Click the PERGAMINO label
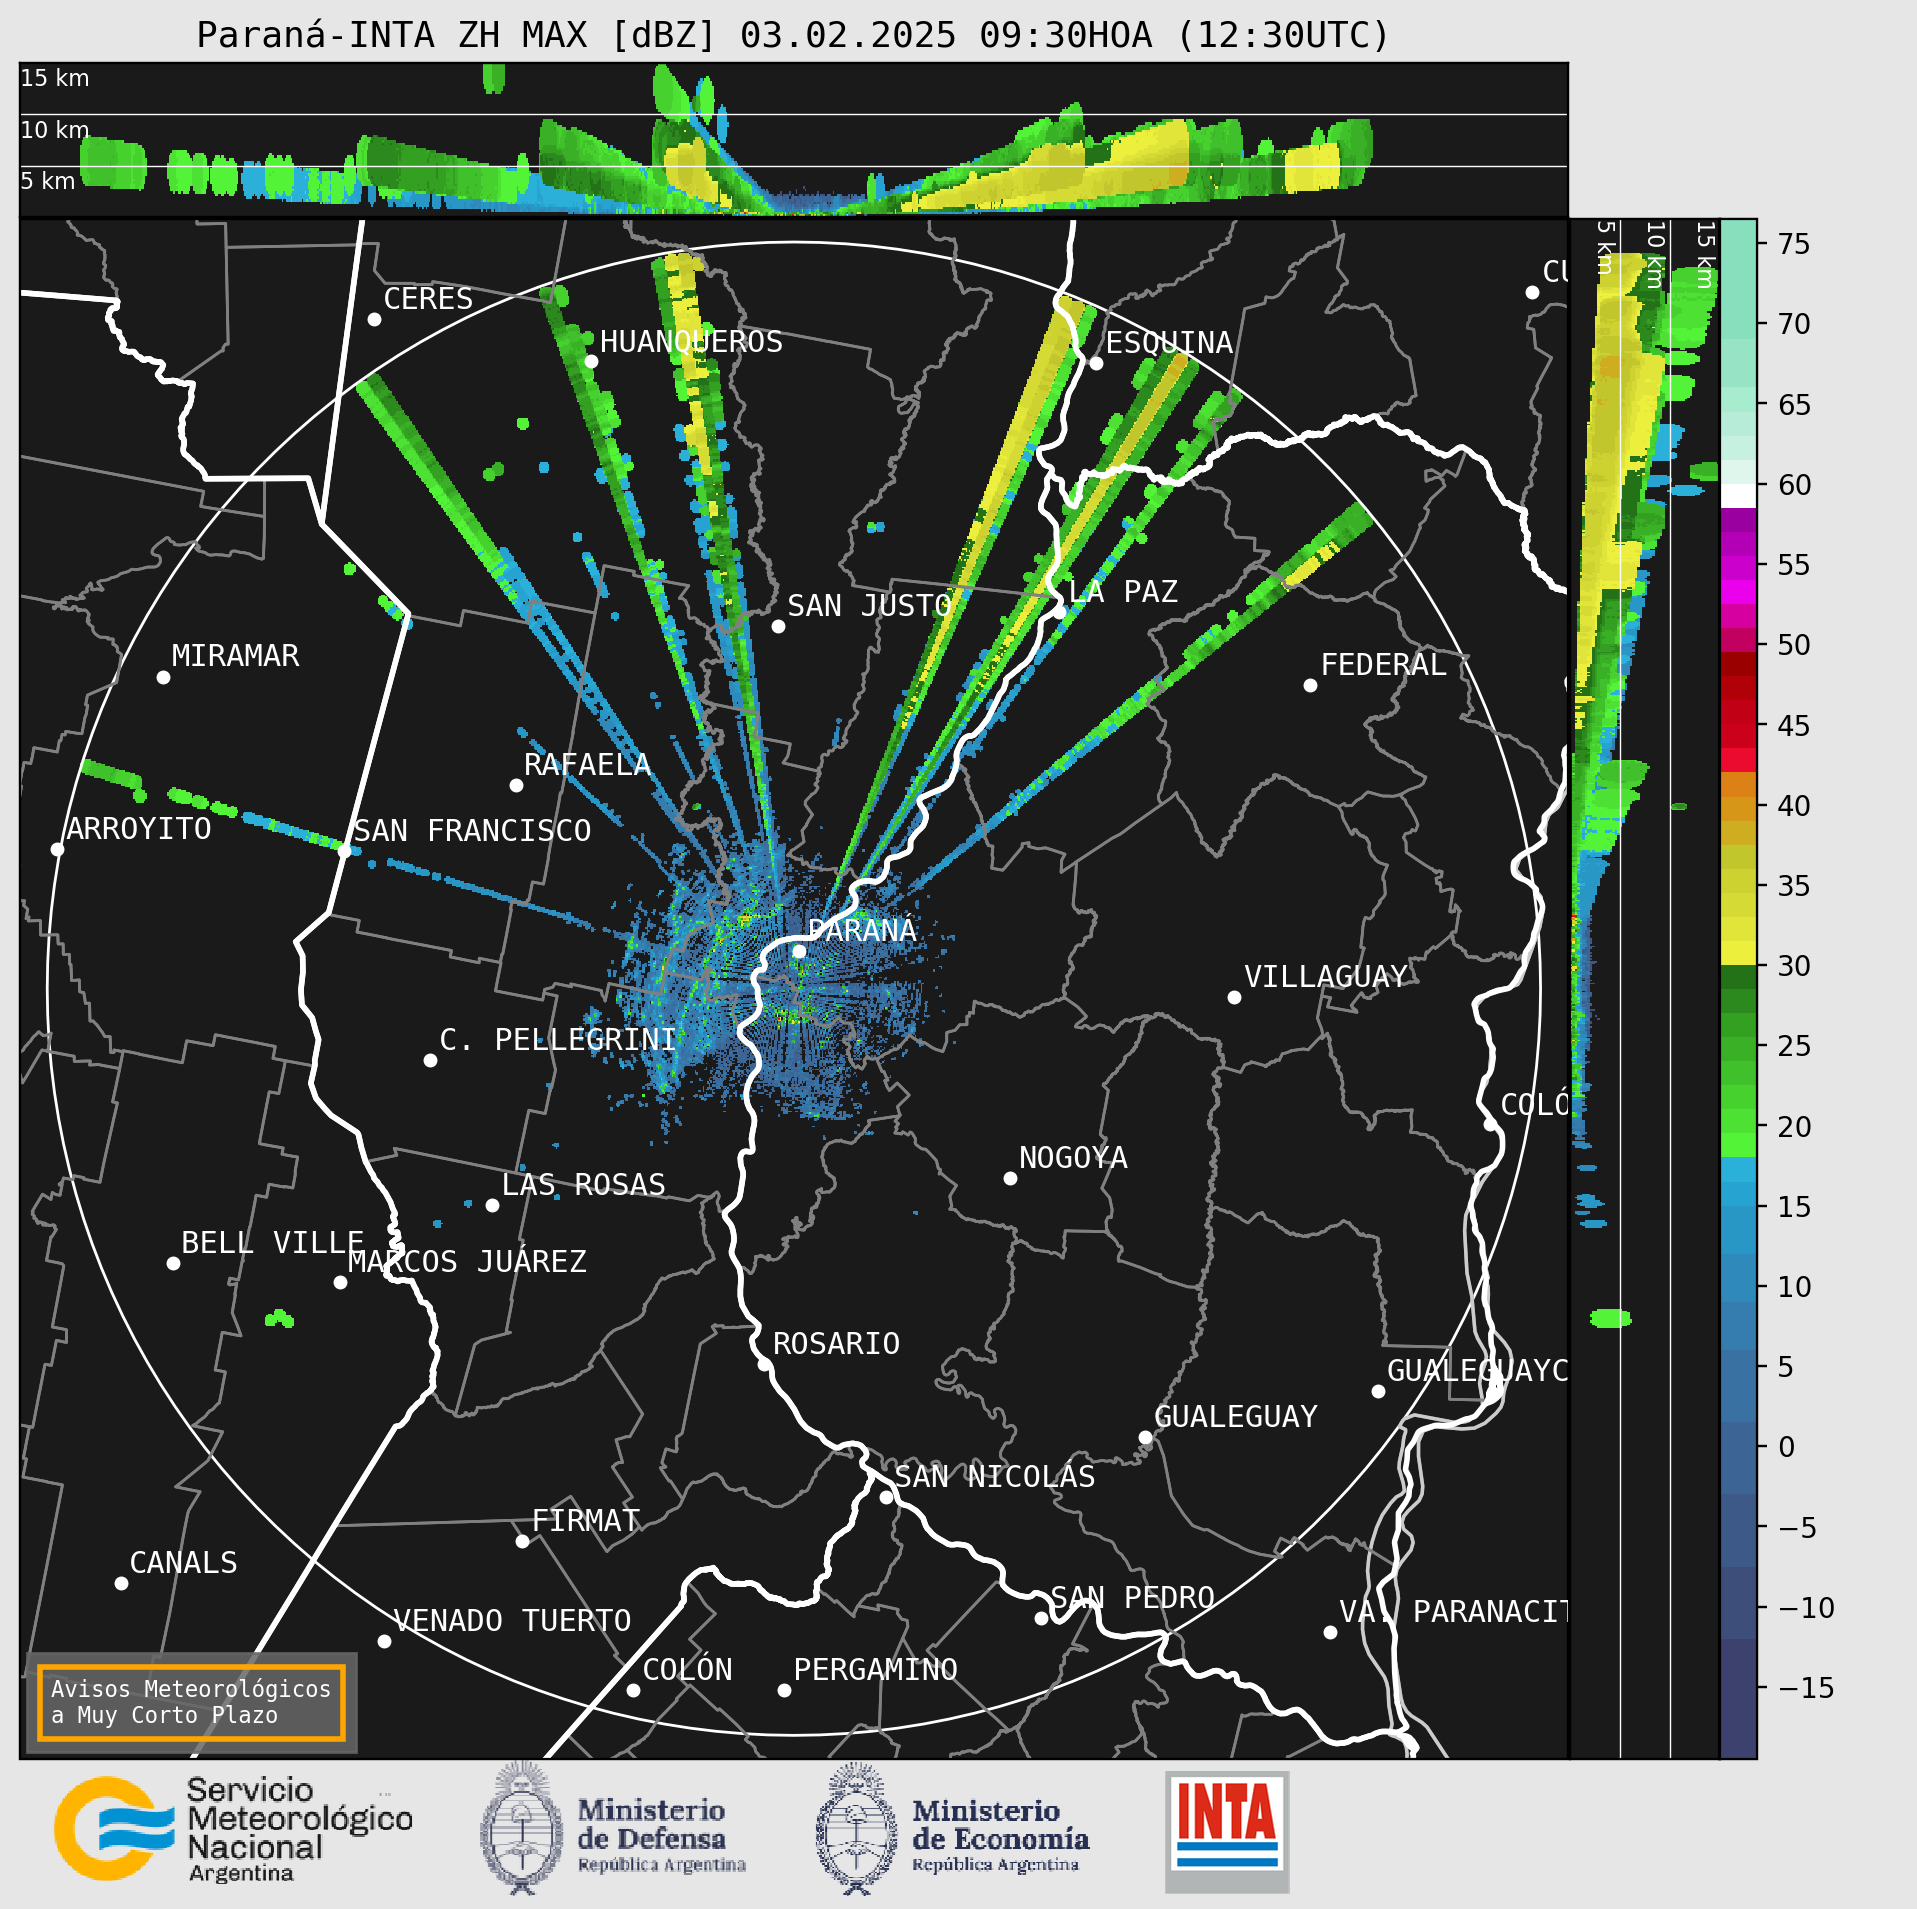Viewport: 1917px width, 1909px height. click(875, 1669)
